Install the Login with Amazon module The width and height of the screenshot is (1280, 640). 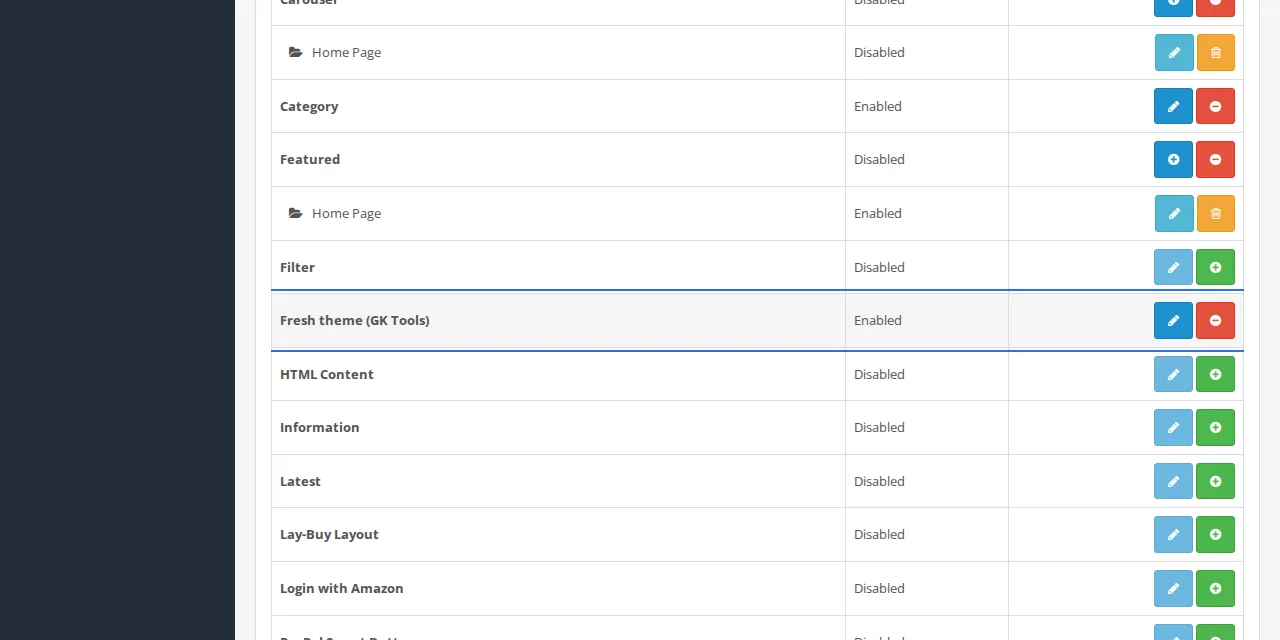point(1216,588)
